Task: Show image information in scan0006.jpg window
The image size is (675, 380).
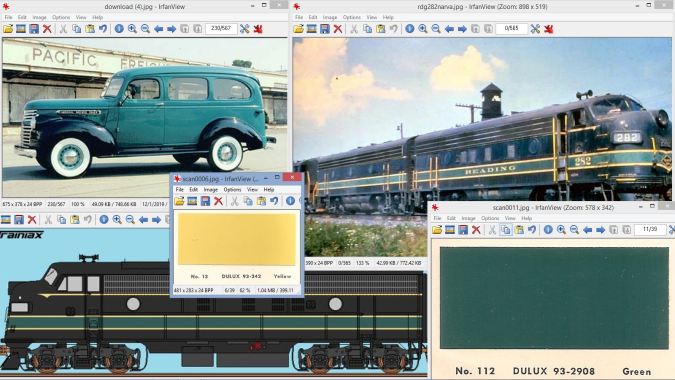Action: pos(291,201)
